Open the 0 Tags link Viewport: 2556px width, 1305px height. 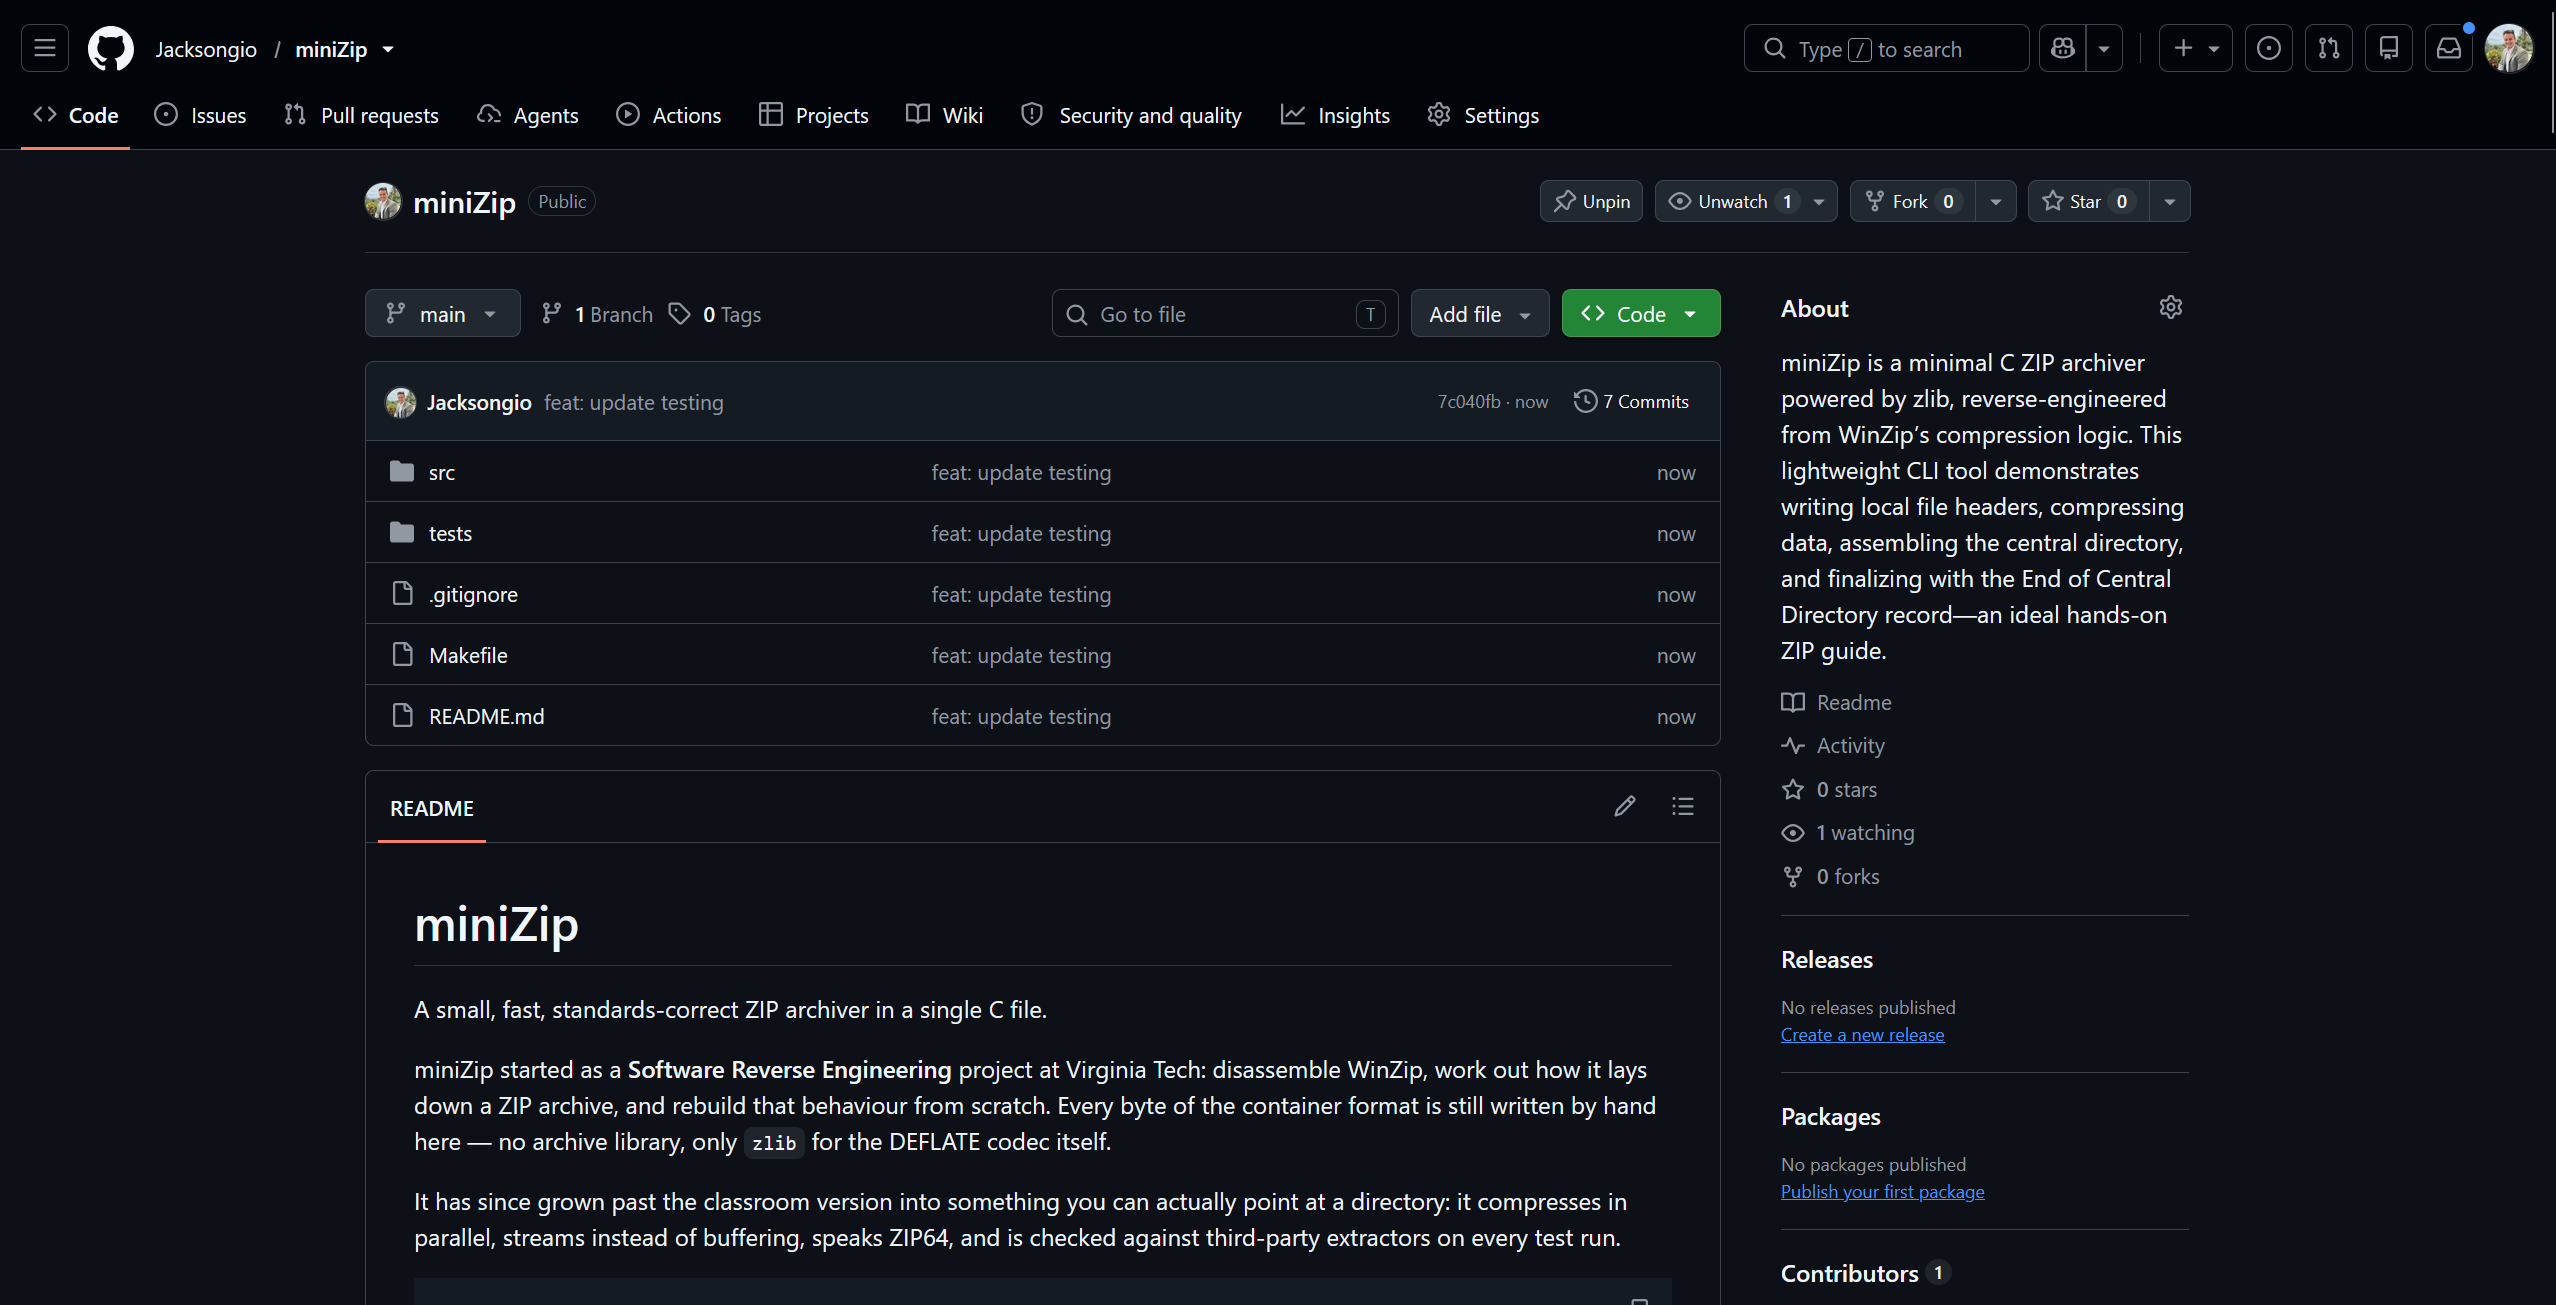(x=715, y=314)
